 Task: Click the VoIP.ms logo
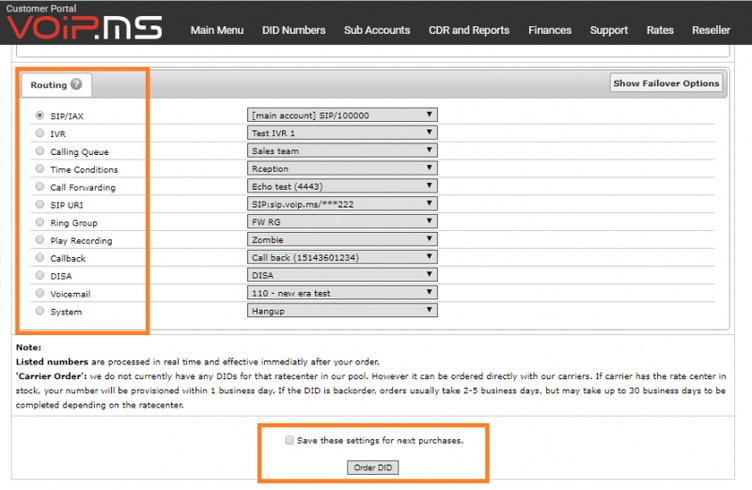84,27
